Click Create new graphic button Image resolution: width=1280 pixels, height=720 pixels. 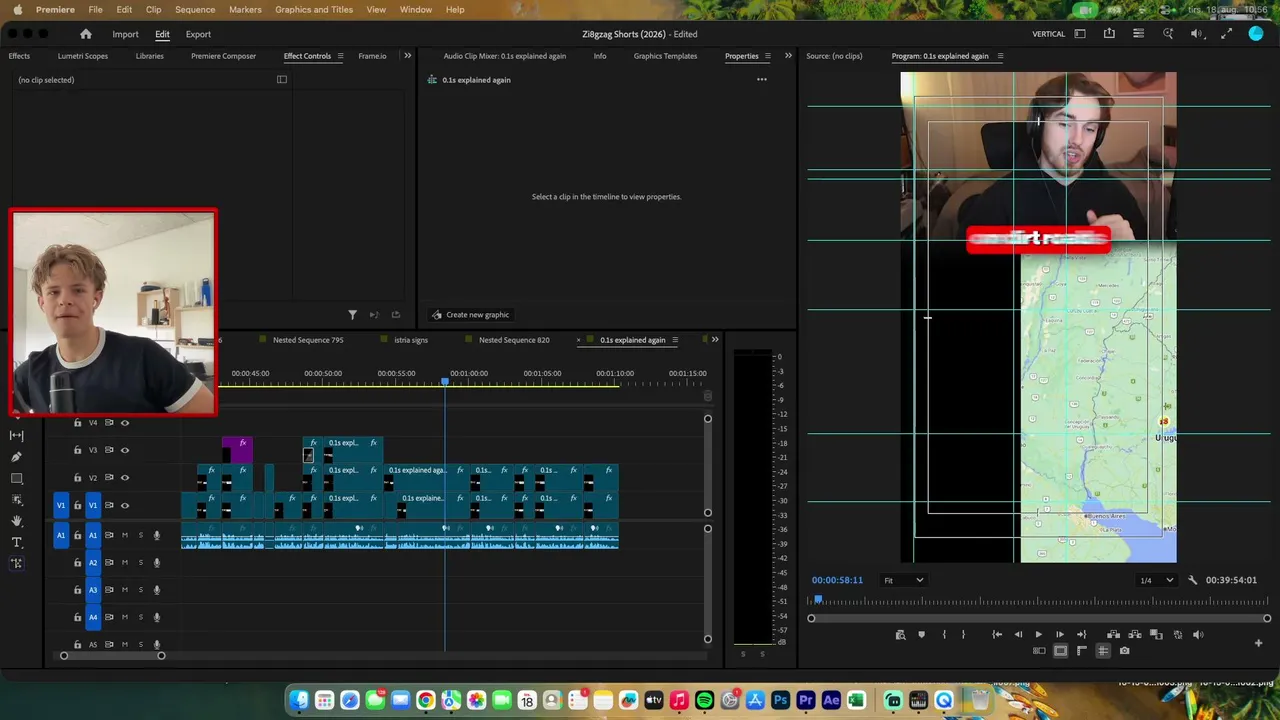(470, 315)
